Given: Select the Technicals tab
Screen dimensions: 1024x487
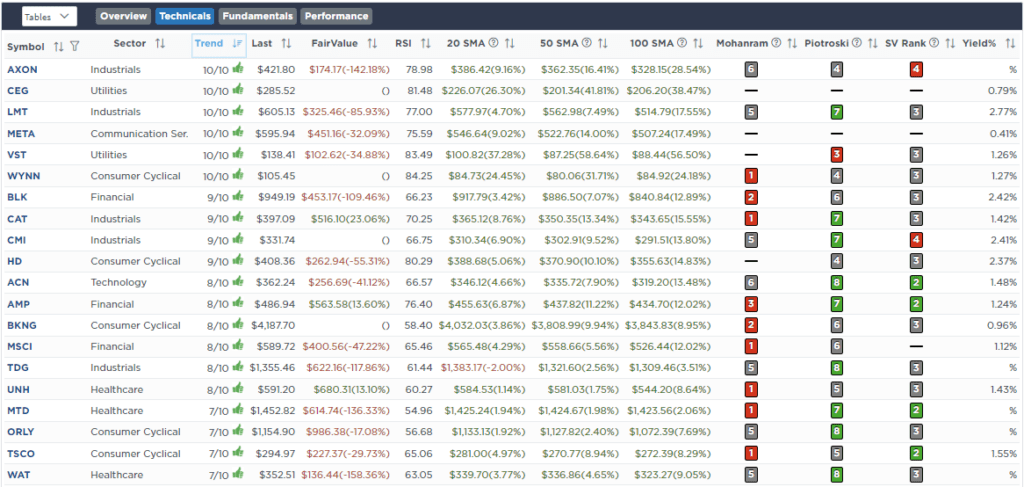Looking at the screenshot, I should coord(185,16).
